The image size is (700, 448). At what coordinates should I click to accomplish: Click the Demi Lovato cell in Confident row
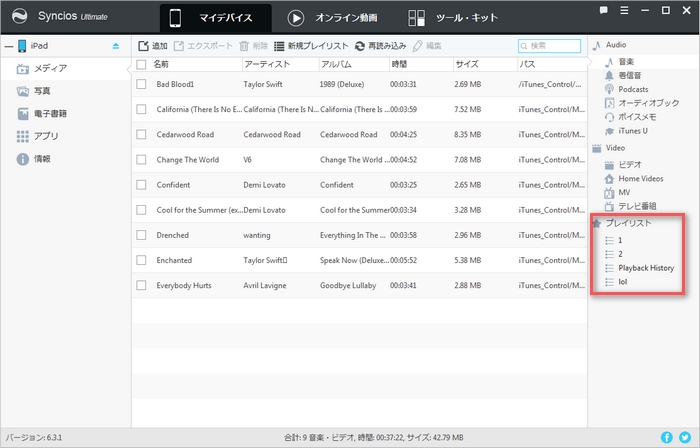264,185
